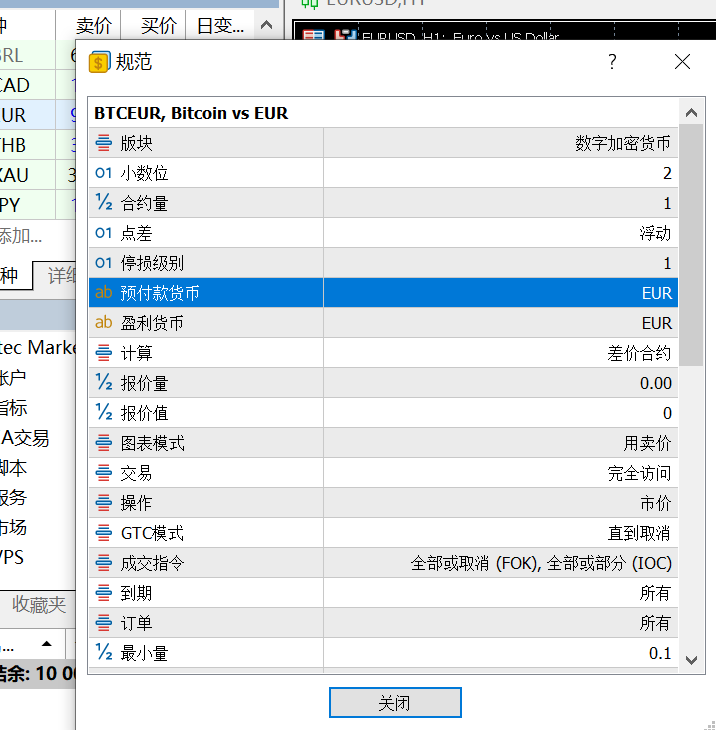Select the 用卖价 value
716x730 pixels.
click(647, 443)
